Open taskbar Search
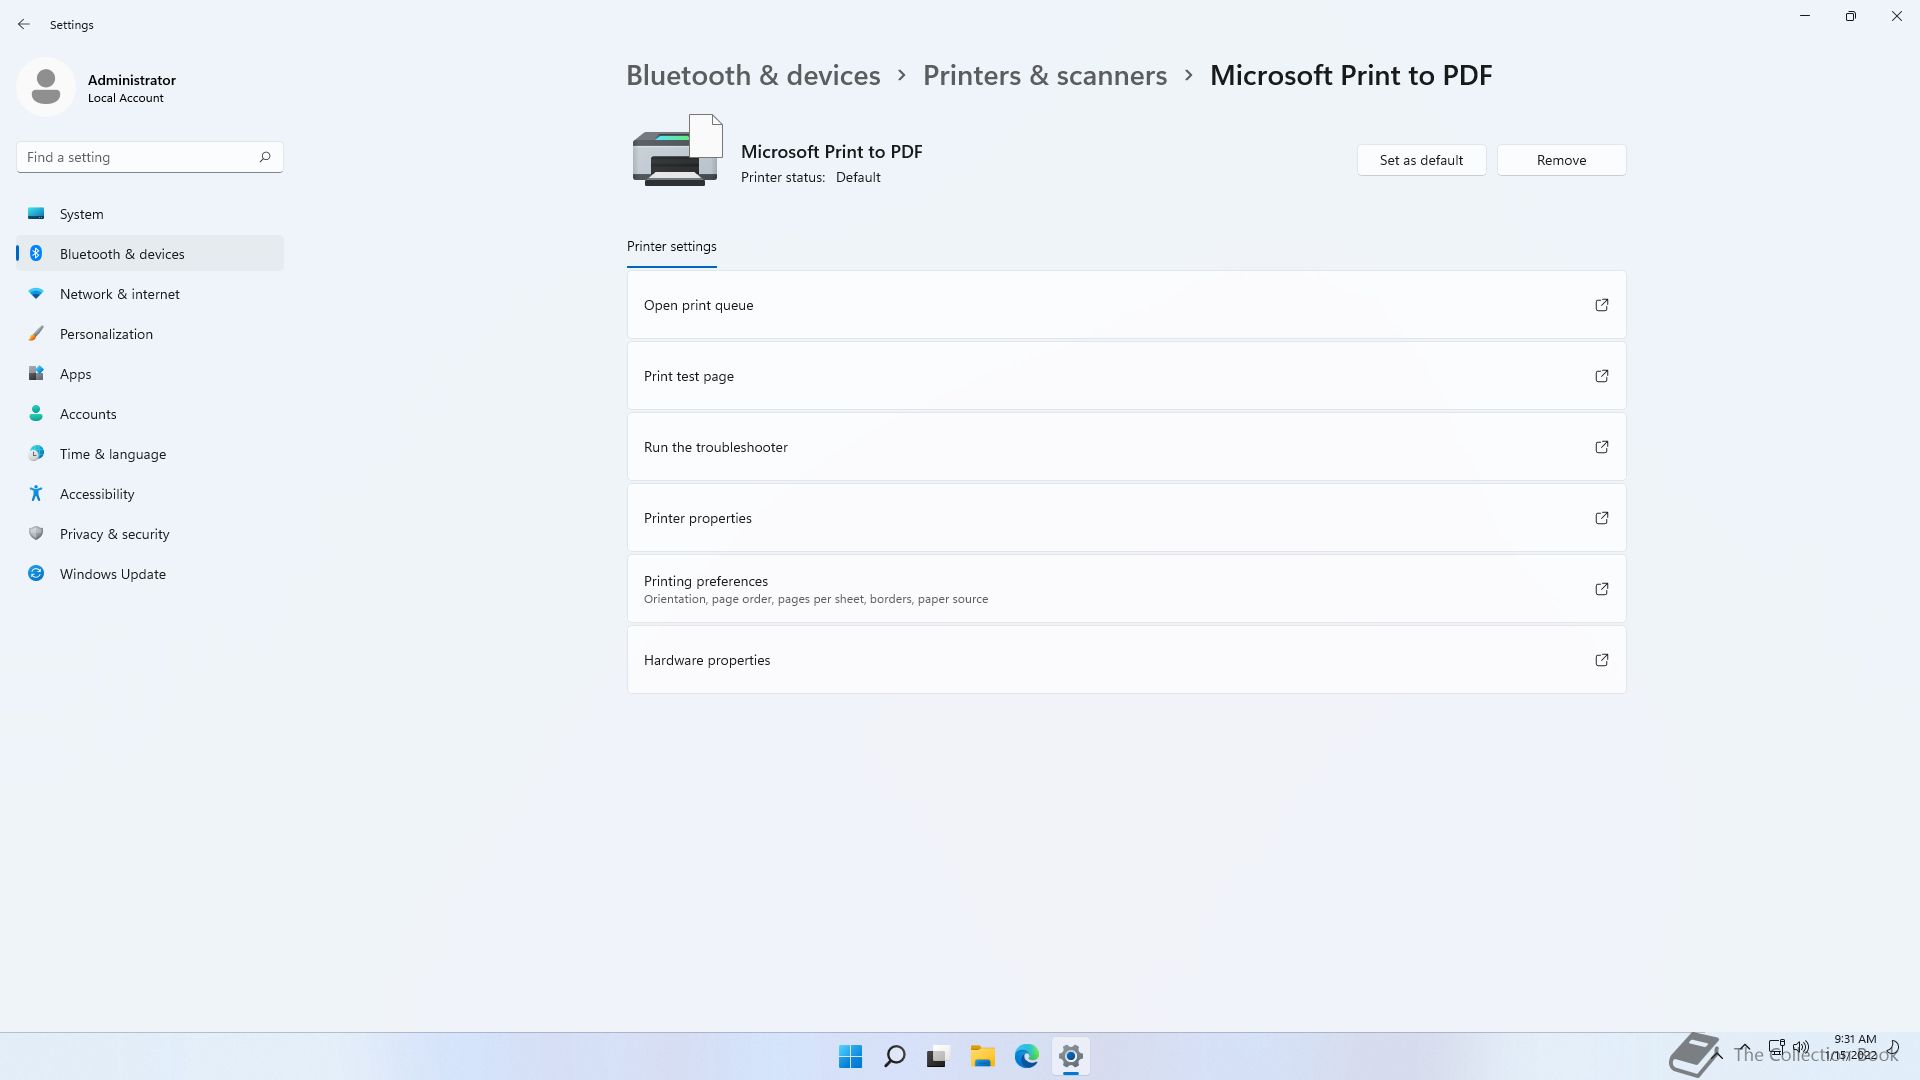1920x1080 pixels. [895, 1056]
